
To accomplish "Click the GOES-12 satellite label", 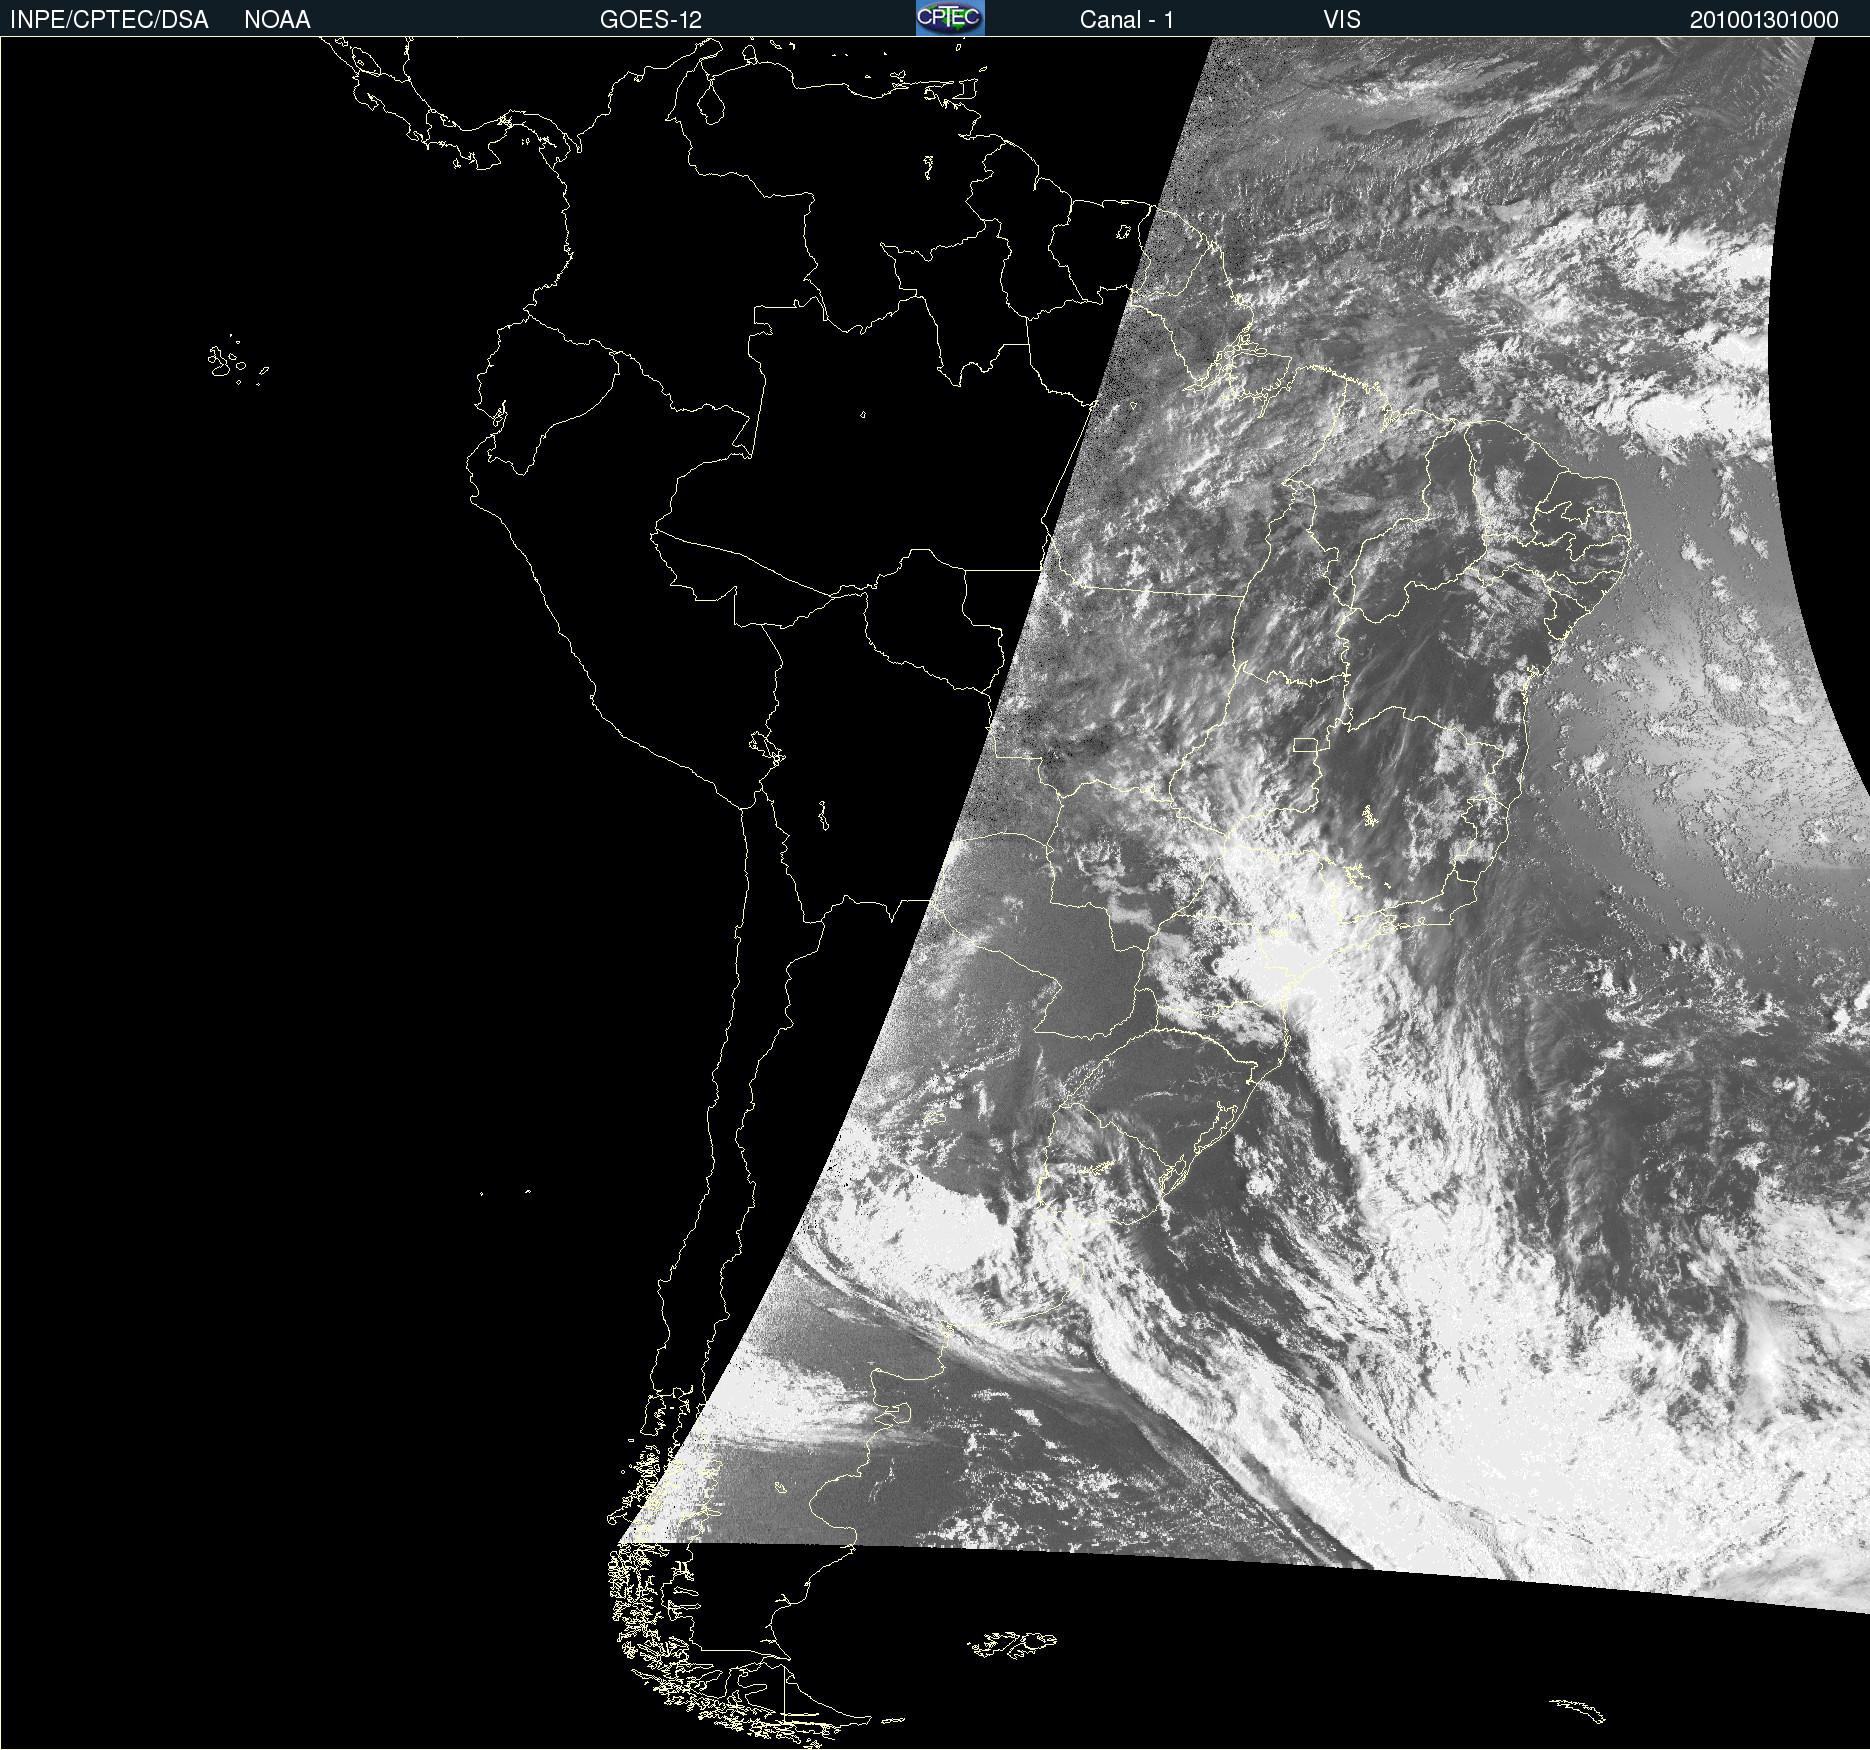I will pyautogui.click(x=651, y=20).
